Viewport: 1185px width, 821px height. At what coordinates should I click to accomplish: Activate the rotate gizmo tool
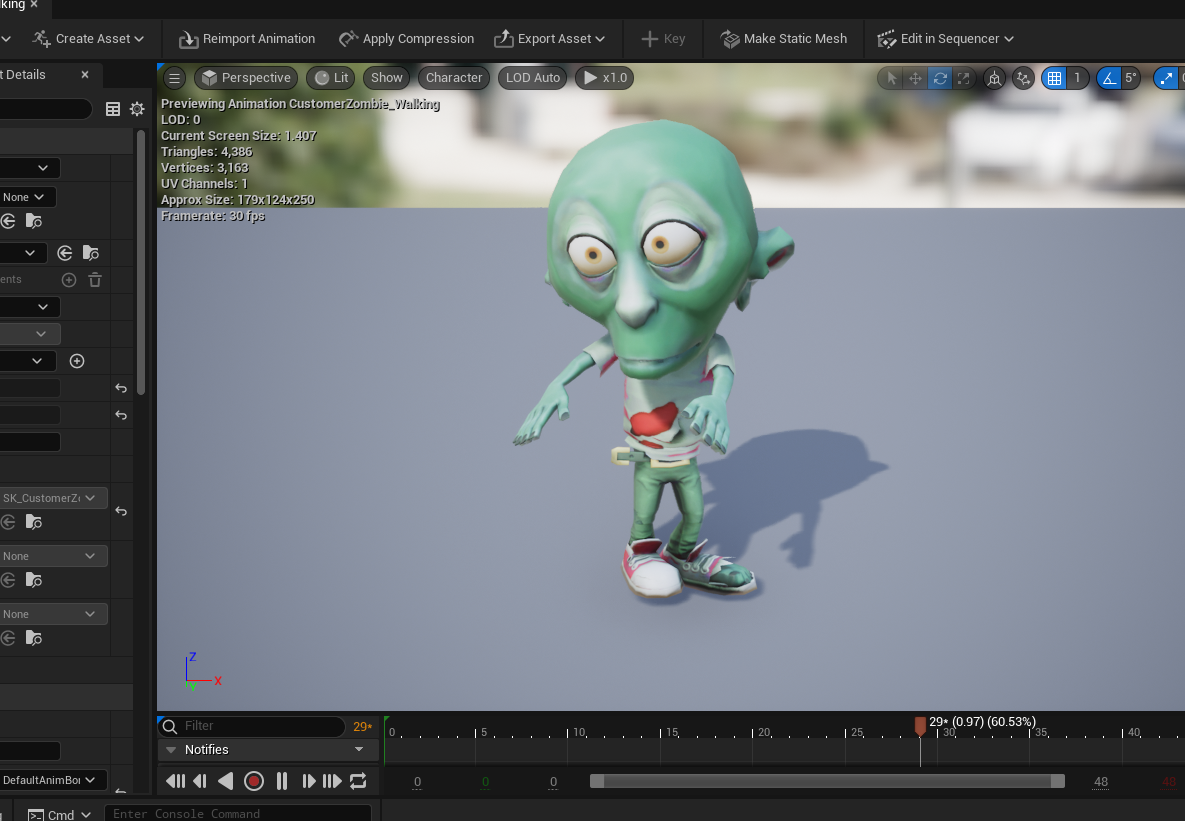pyautogui.click(x=939, y=78)
